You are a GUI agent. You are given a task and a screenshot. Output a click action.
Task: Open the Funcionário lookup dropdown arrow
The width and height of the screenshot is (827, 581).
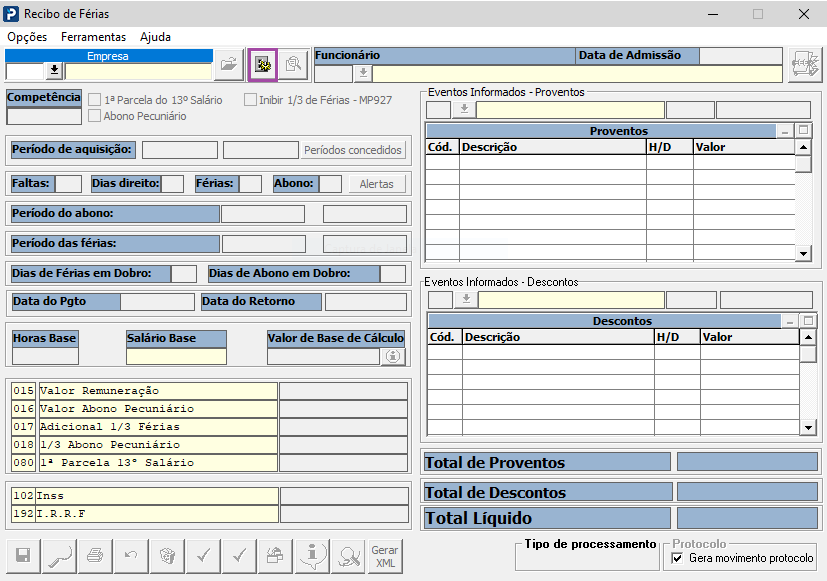363,73
